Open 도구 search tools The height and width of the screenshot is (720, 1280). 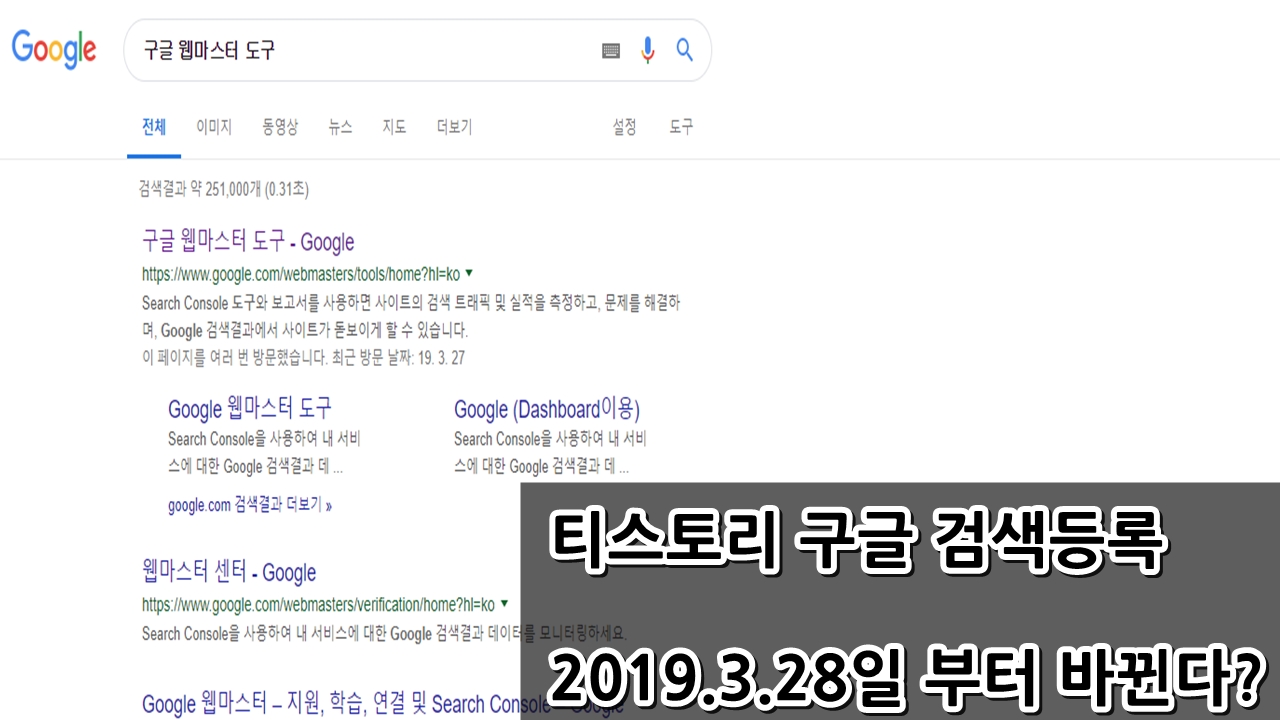[x=681, y=127]
